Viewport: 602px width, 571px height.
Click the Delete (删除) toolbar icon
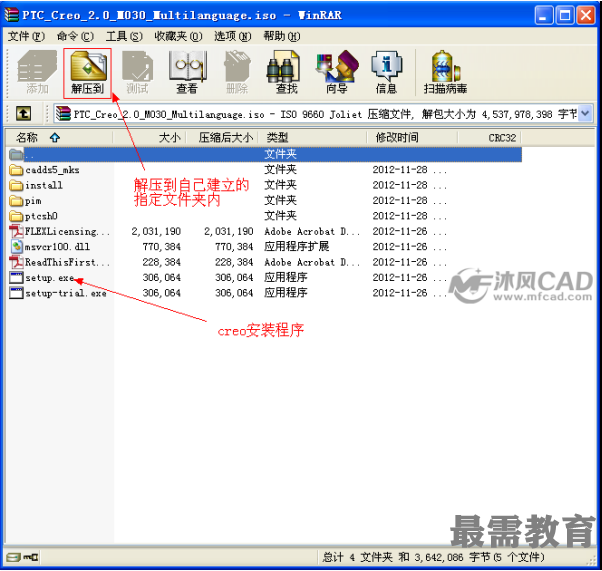click(237, 73)
